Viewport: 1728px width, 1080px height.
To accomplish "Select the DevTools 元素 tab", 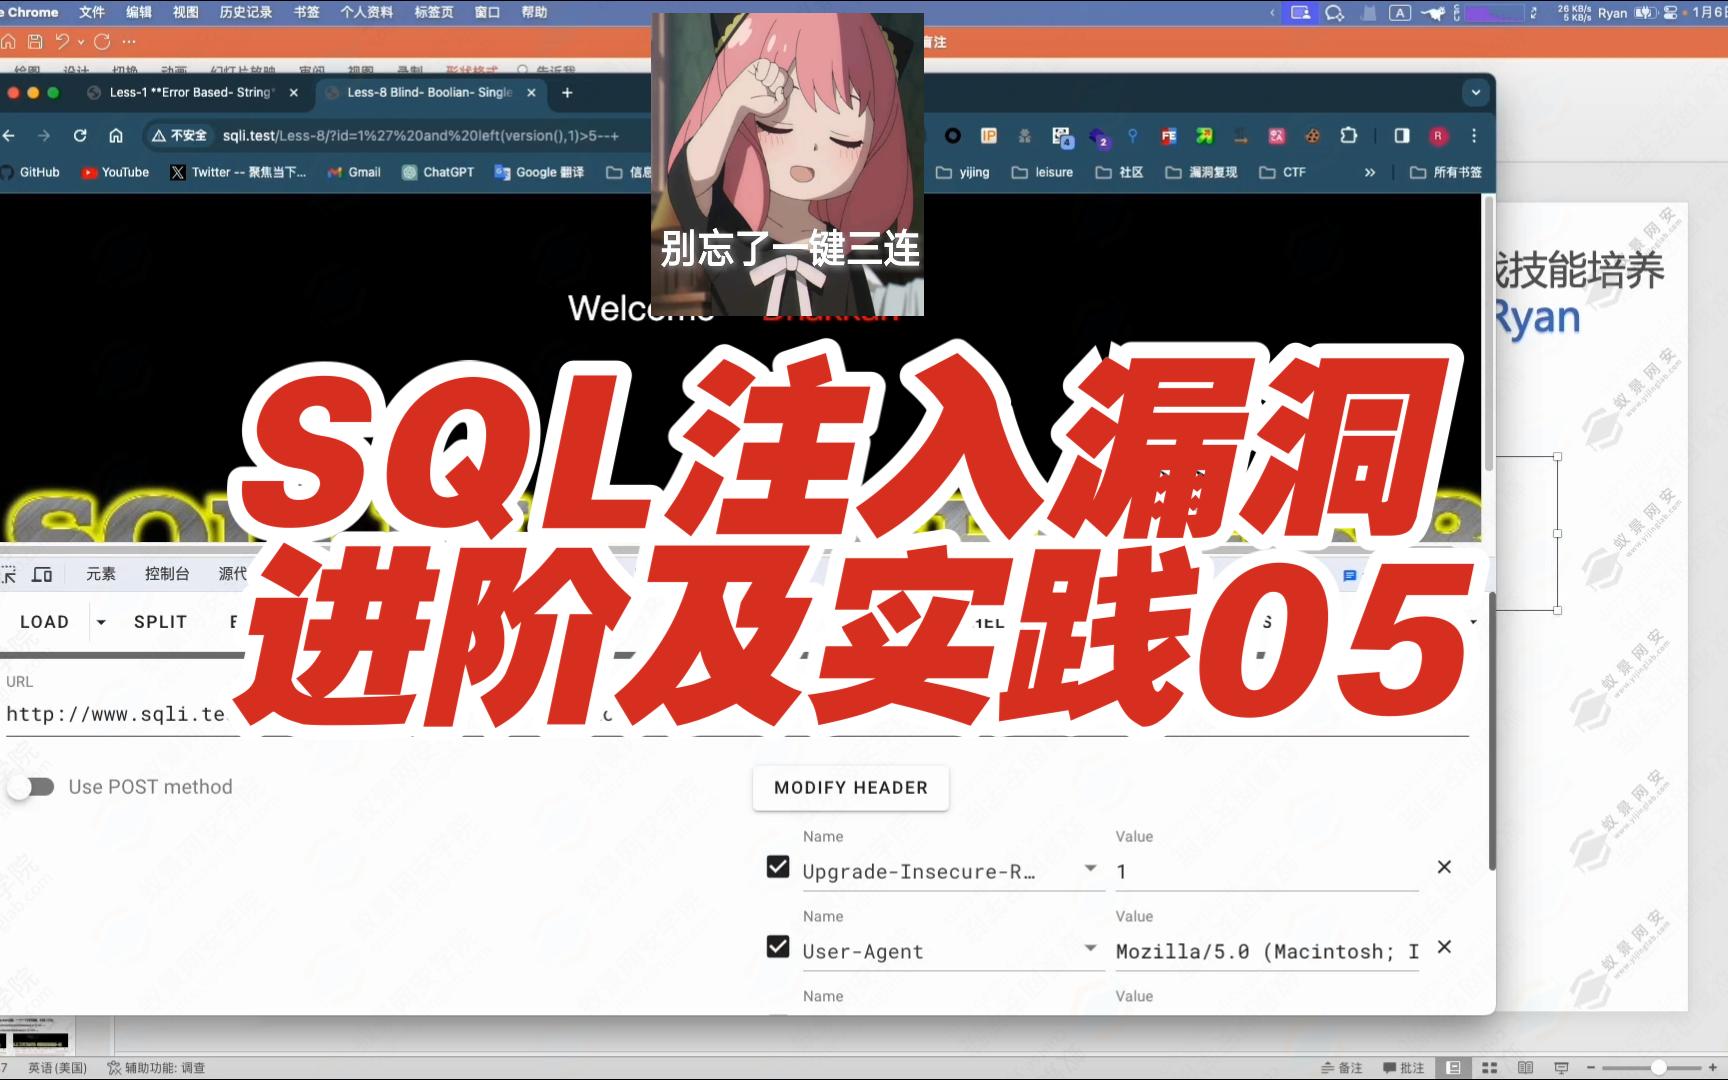I will [x=101, y=574].
